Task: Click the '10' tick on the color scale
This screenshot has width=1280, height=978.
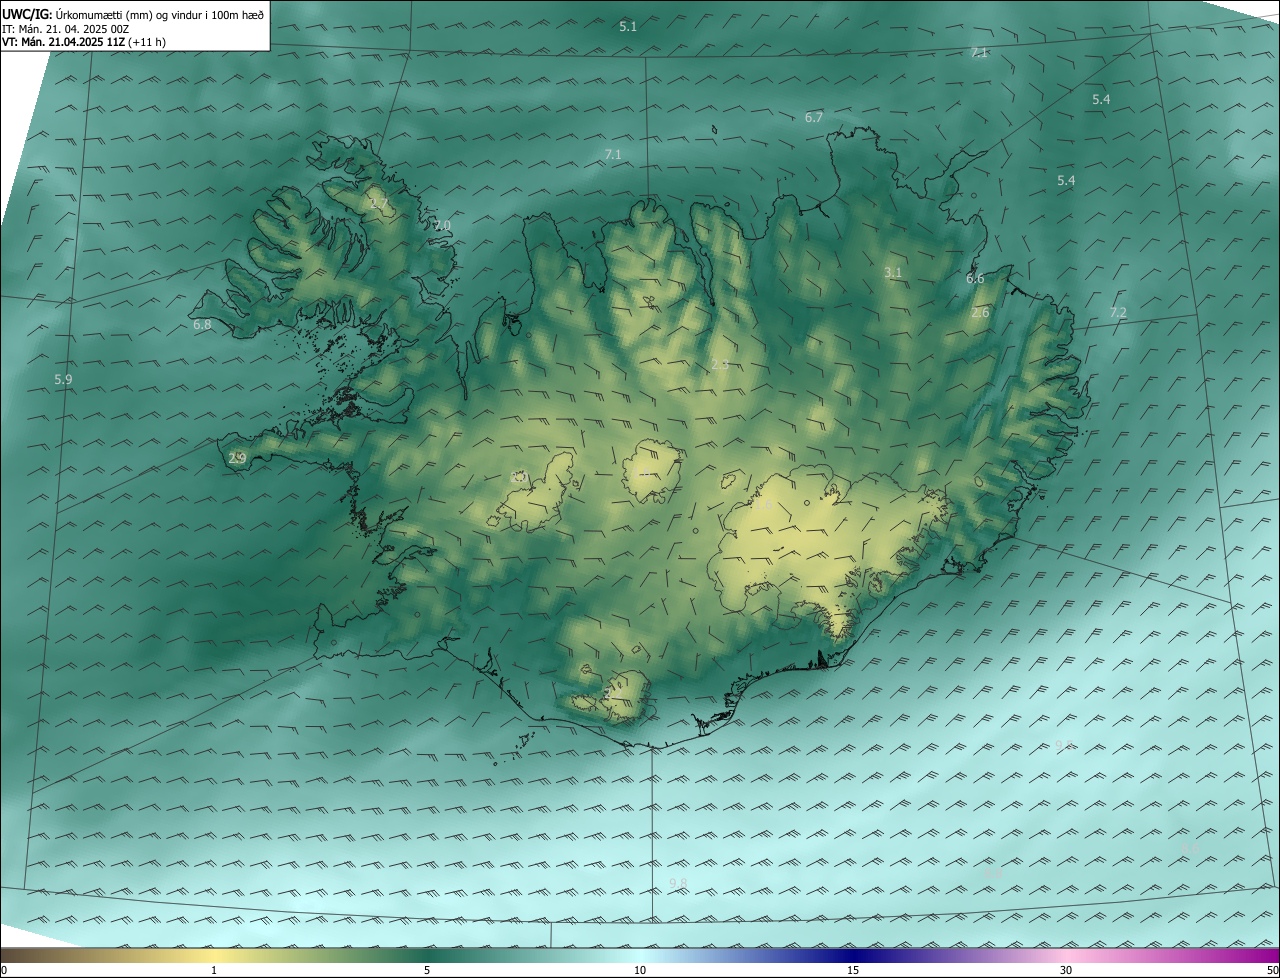Action: (640, 971)
